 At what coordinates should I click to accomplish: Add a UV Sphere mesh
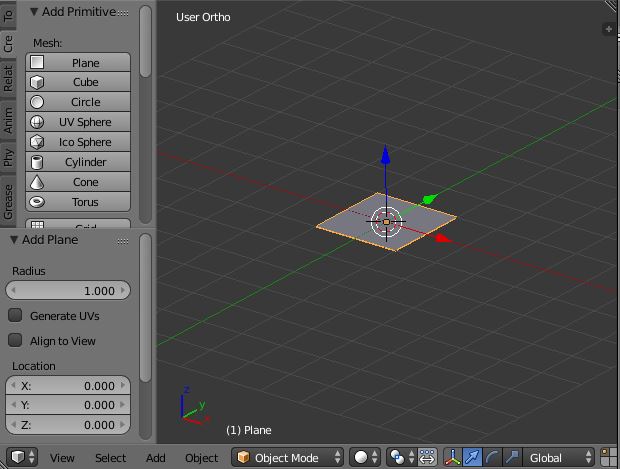[x=78, y=122]
